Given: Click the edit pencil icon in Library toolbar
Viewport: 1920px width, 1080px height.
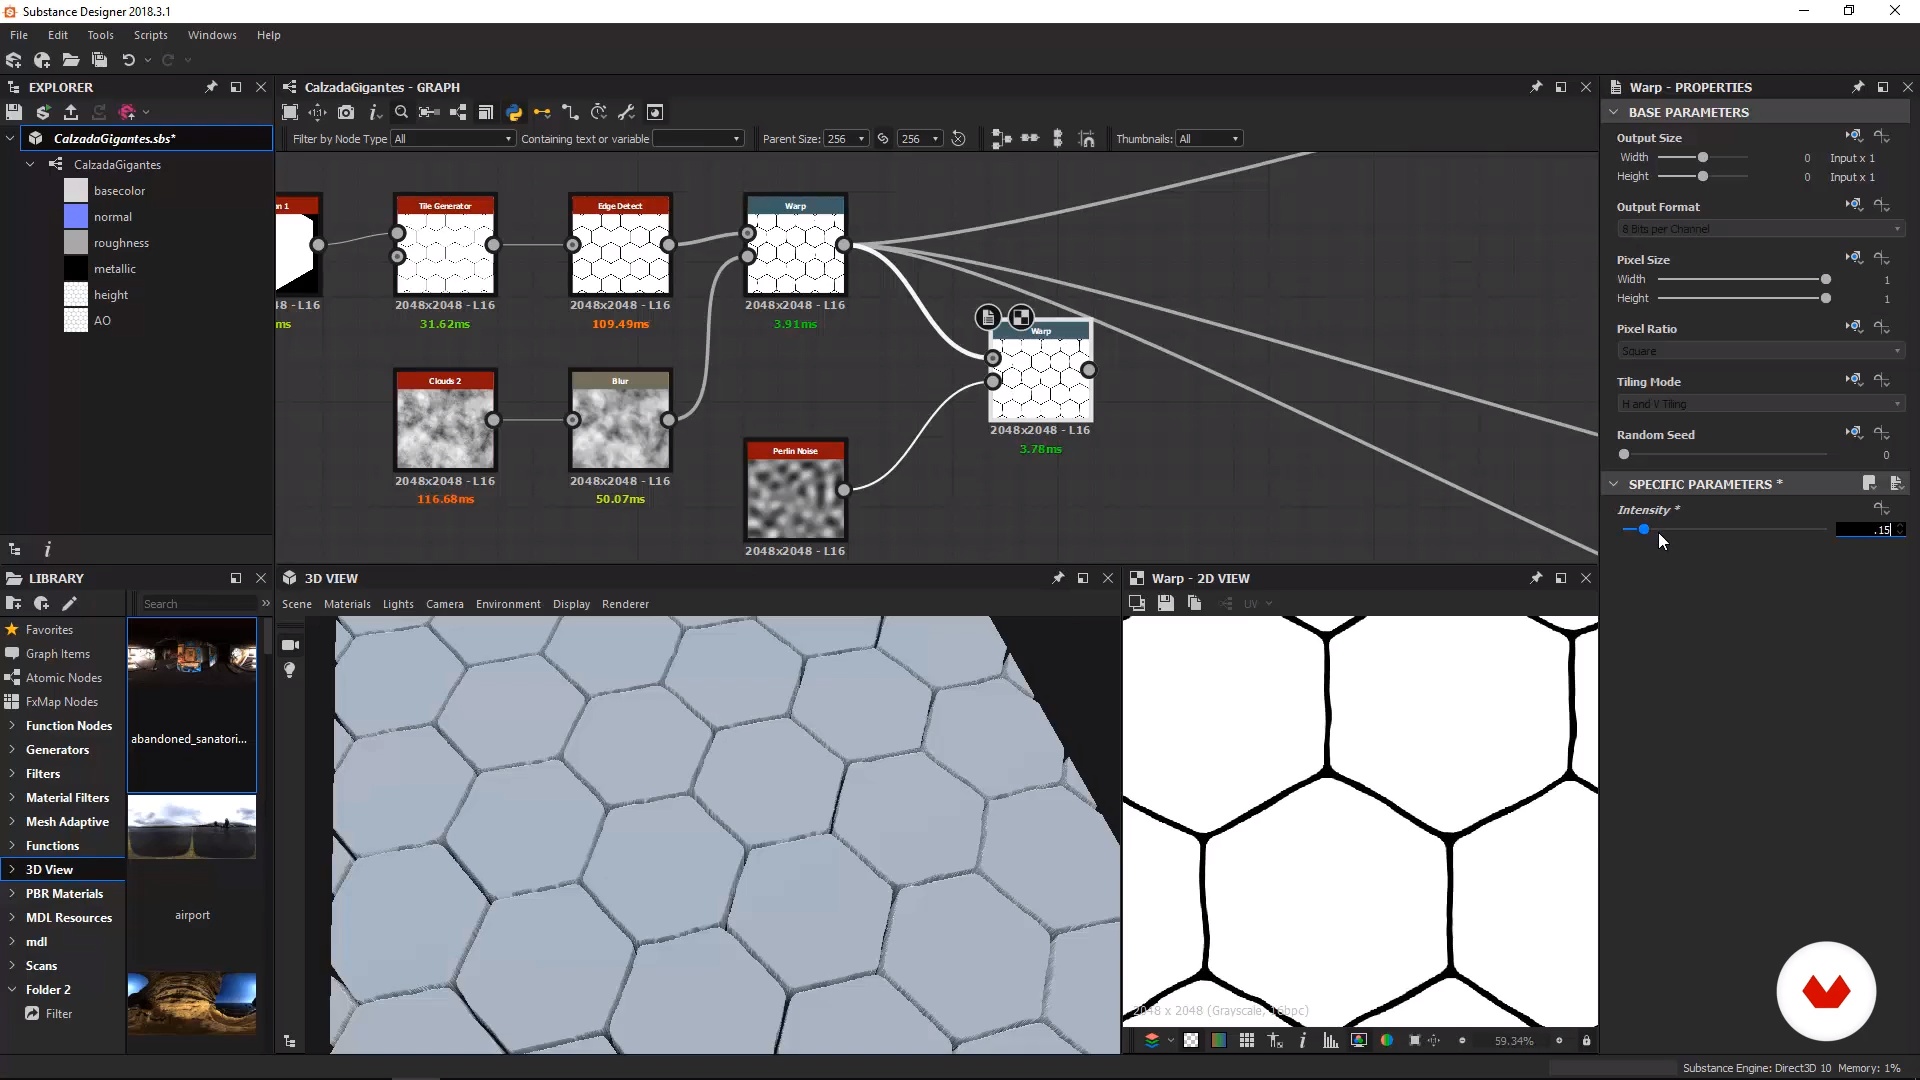Looking at the screenshot, I should pos(69,603).
